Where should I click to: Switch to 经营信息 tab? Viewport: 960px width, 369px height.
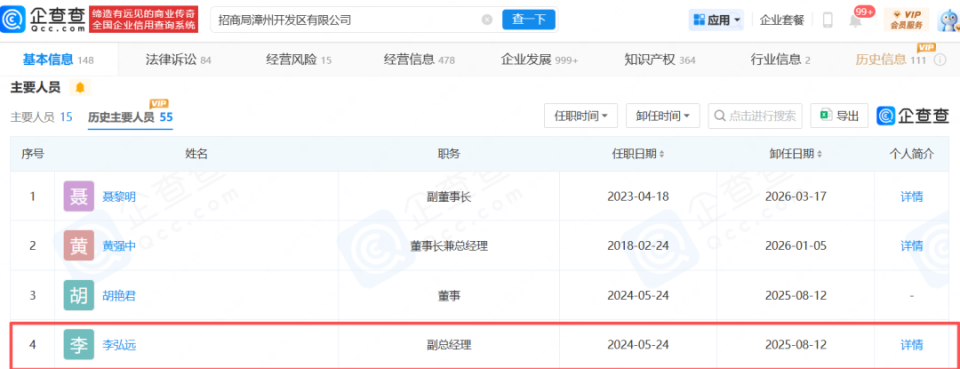419,60
